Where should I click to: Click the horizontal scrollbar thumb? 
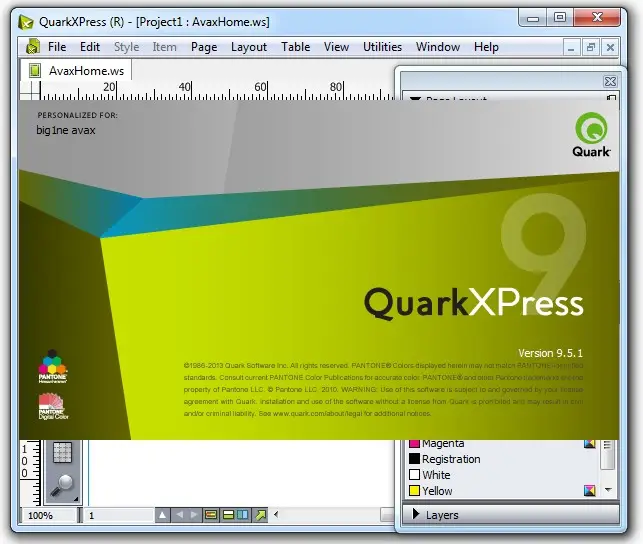[388, 514]
